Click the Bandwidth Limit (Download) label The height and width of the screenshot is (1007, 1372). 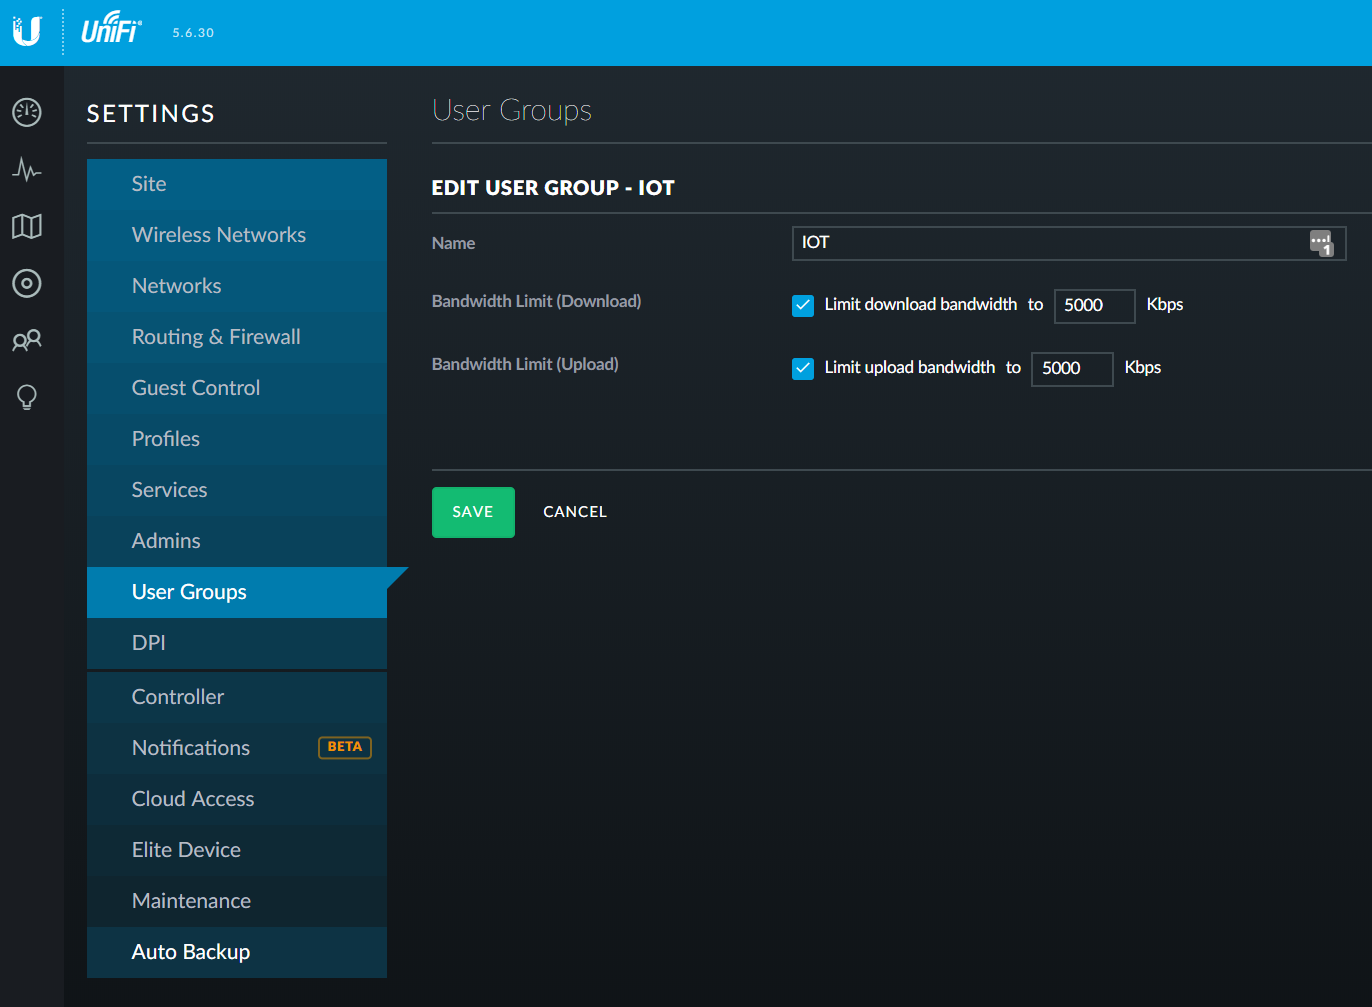click(x=536, y=301)
